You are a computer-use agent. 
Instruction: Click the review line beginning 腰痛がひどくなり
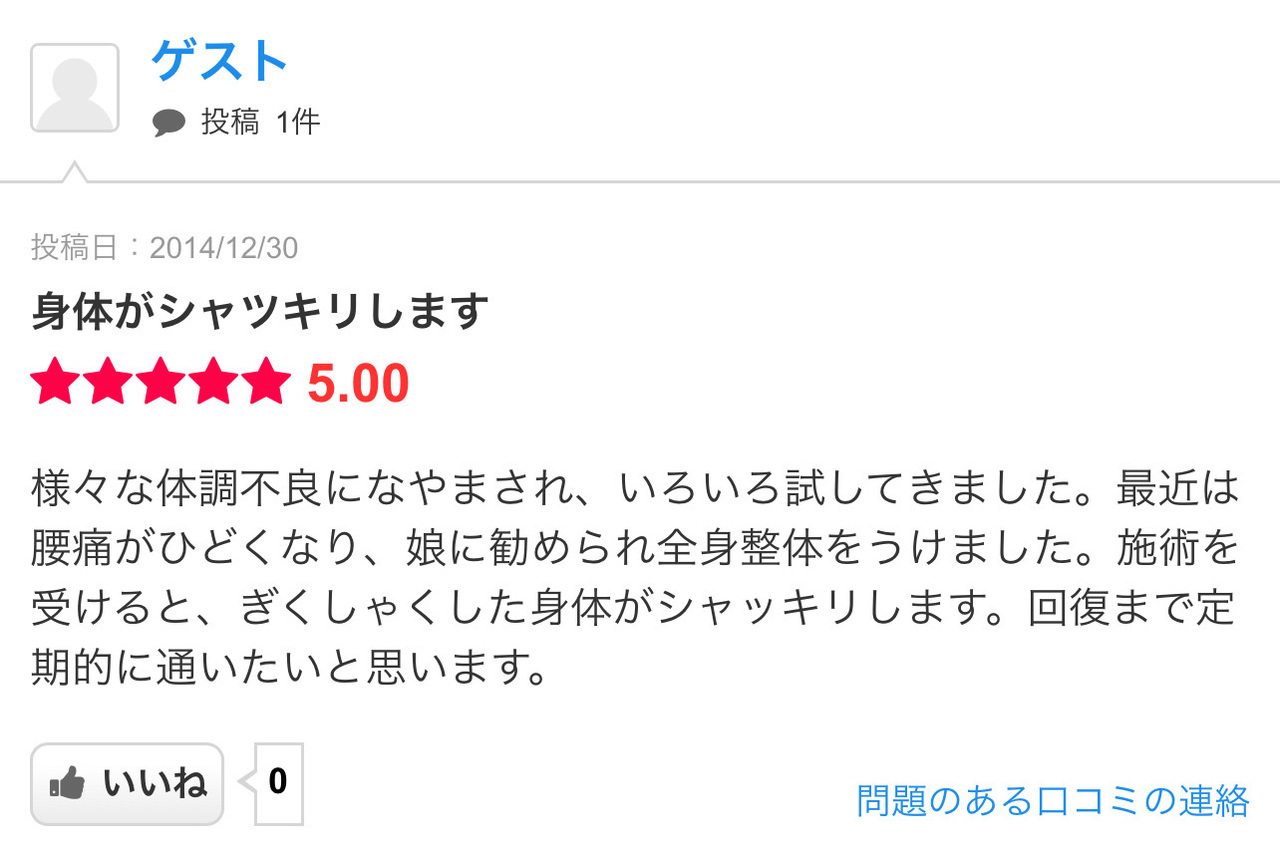[636, 548]
